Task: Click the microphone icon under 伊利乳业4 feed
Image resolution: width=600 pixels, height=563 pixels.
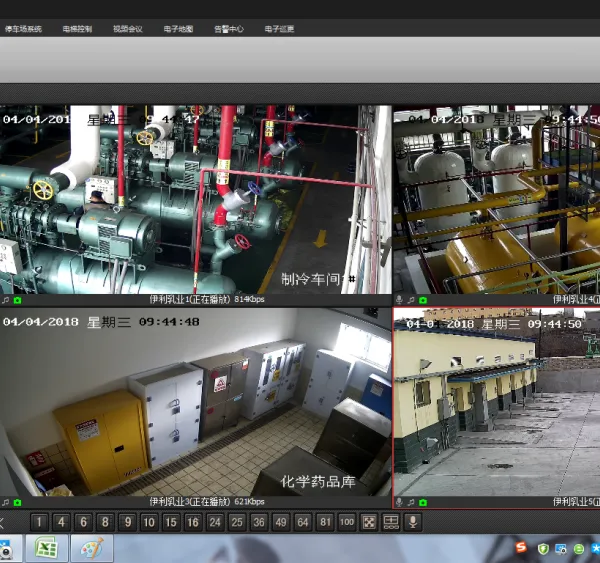Action: pos(399,300)
